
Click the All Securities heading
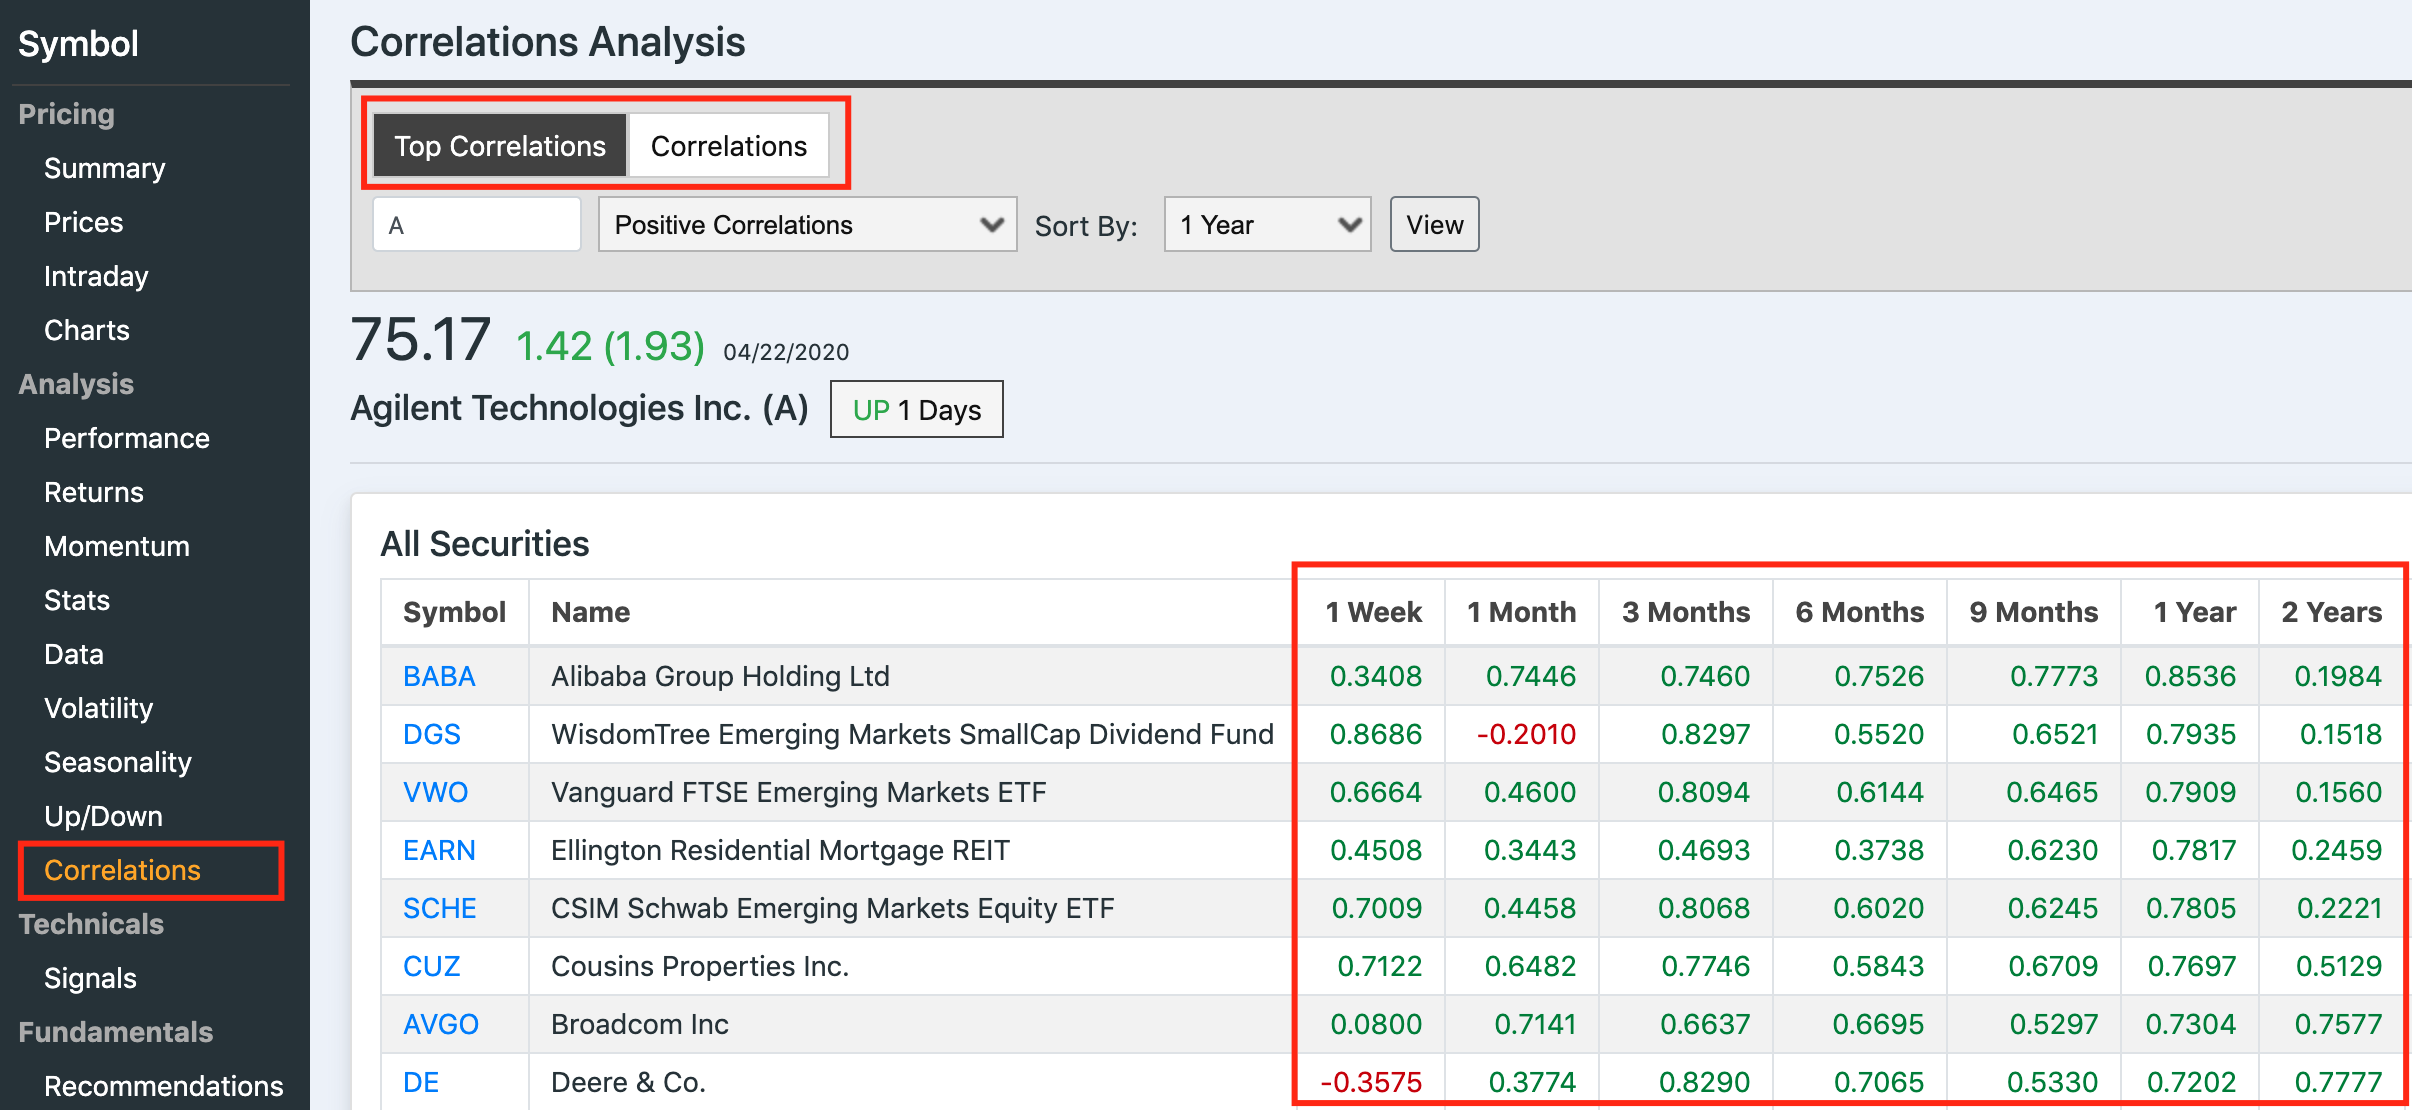coord(485,544)
